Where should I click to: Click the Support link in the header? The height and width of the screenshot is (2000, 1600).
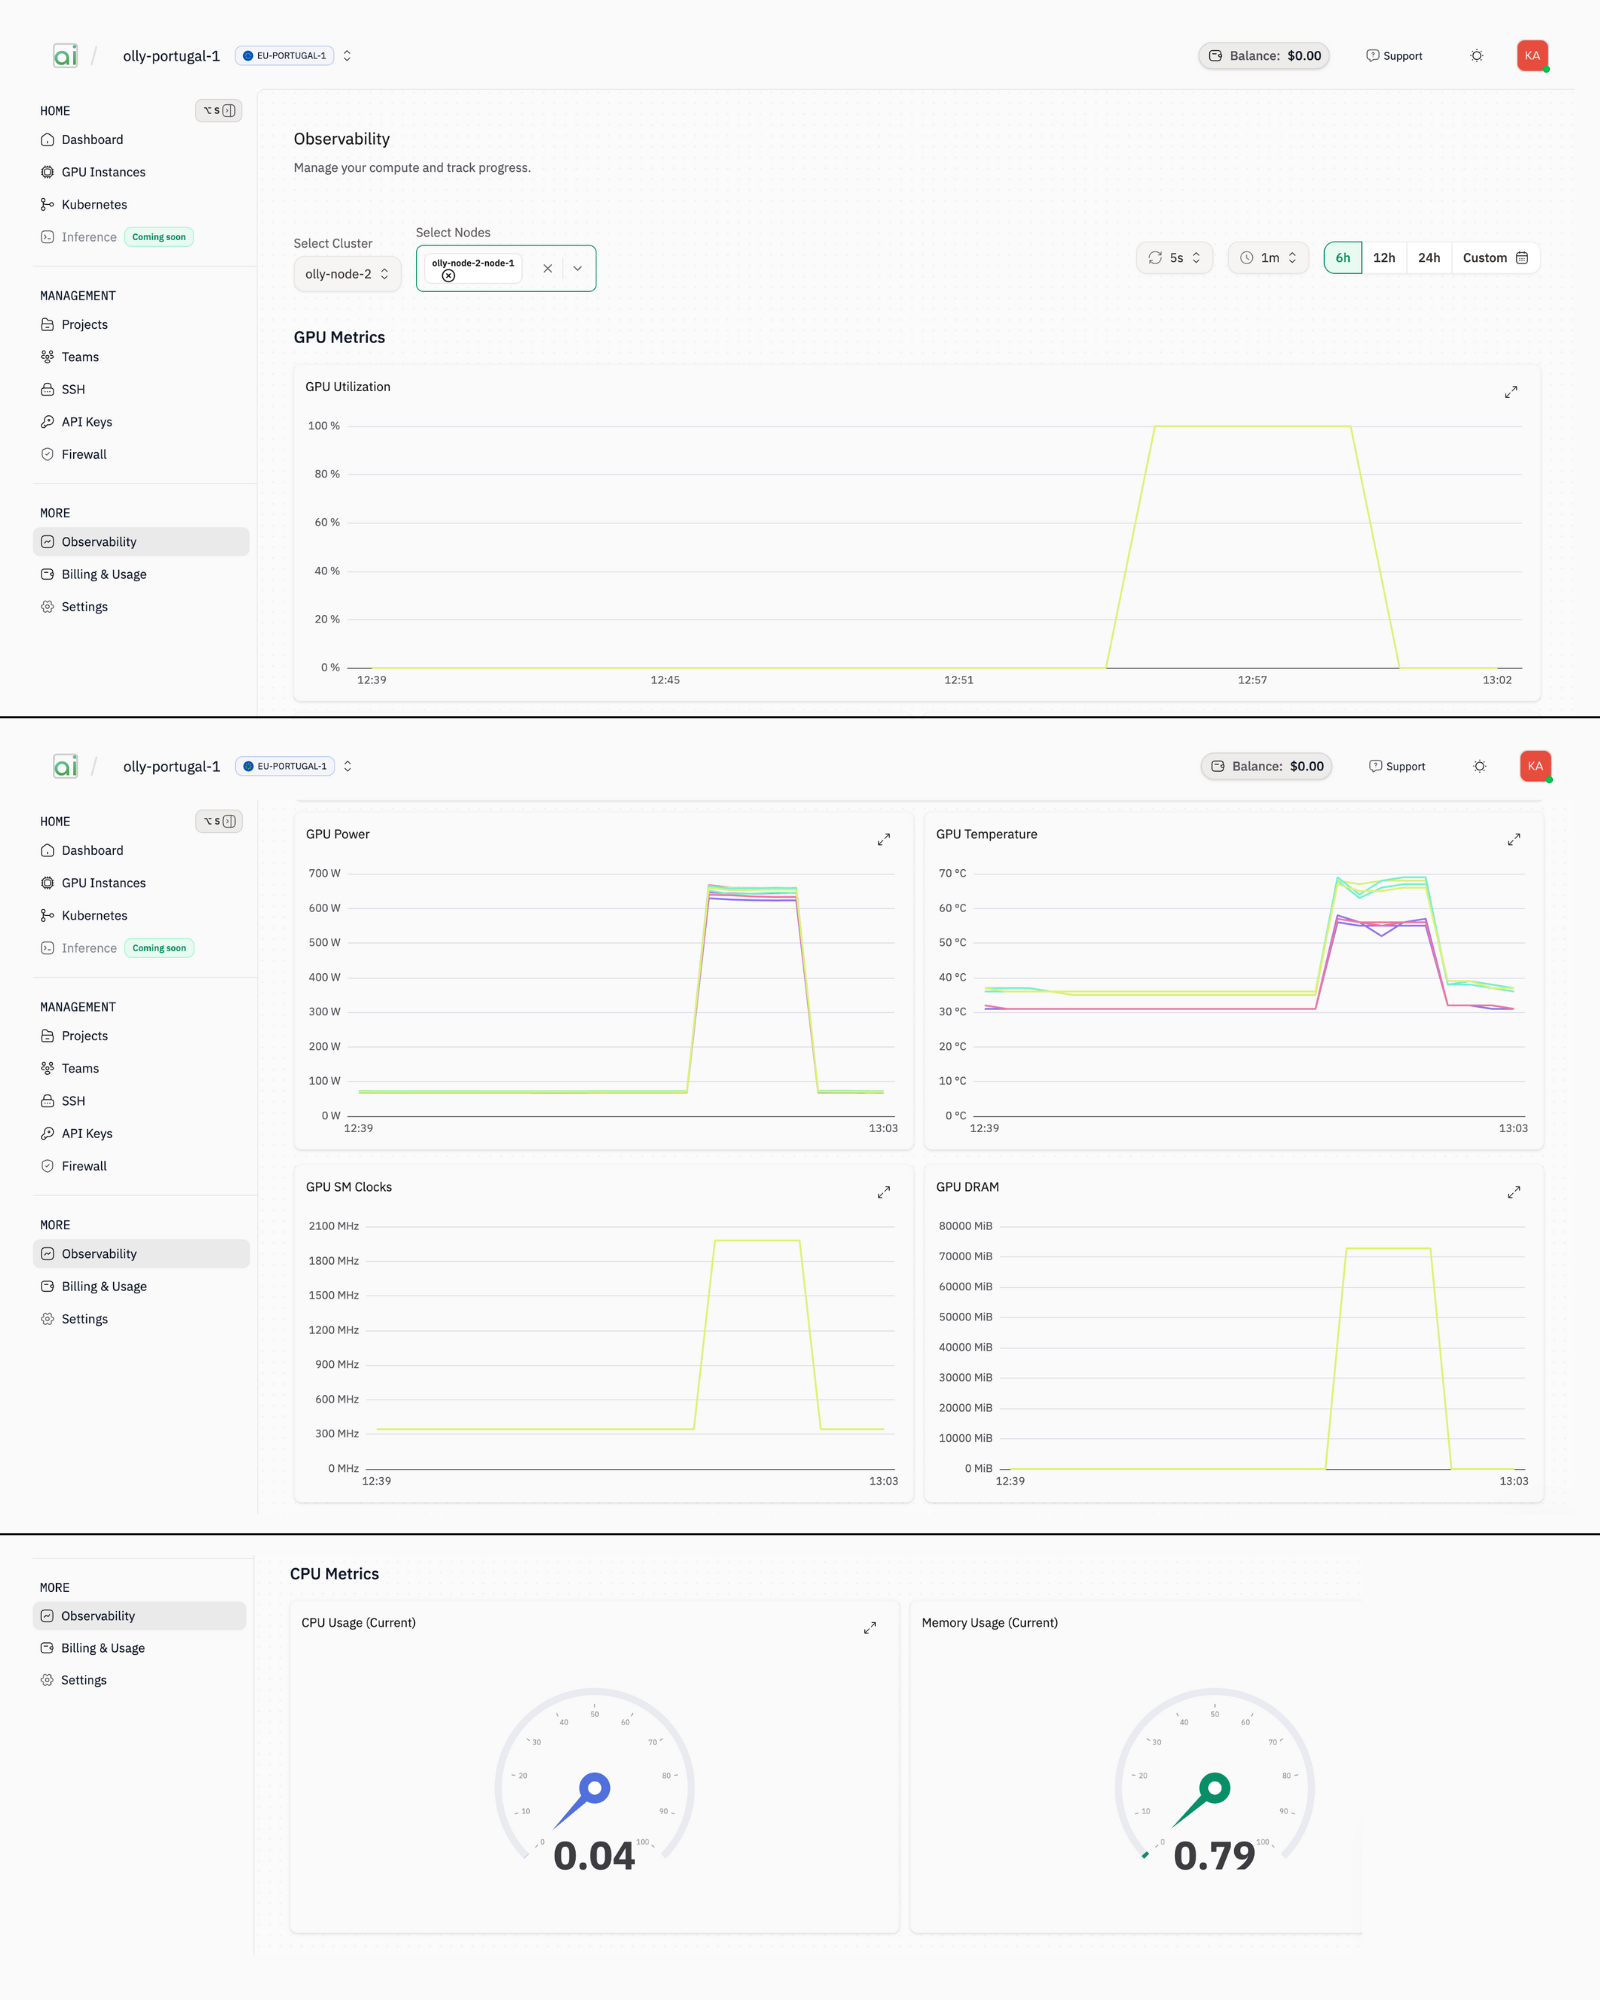tap(1394, 56)
